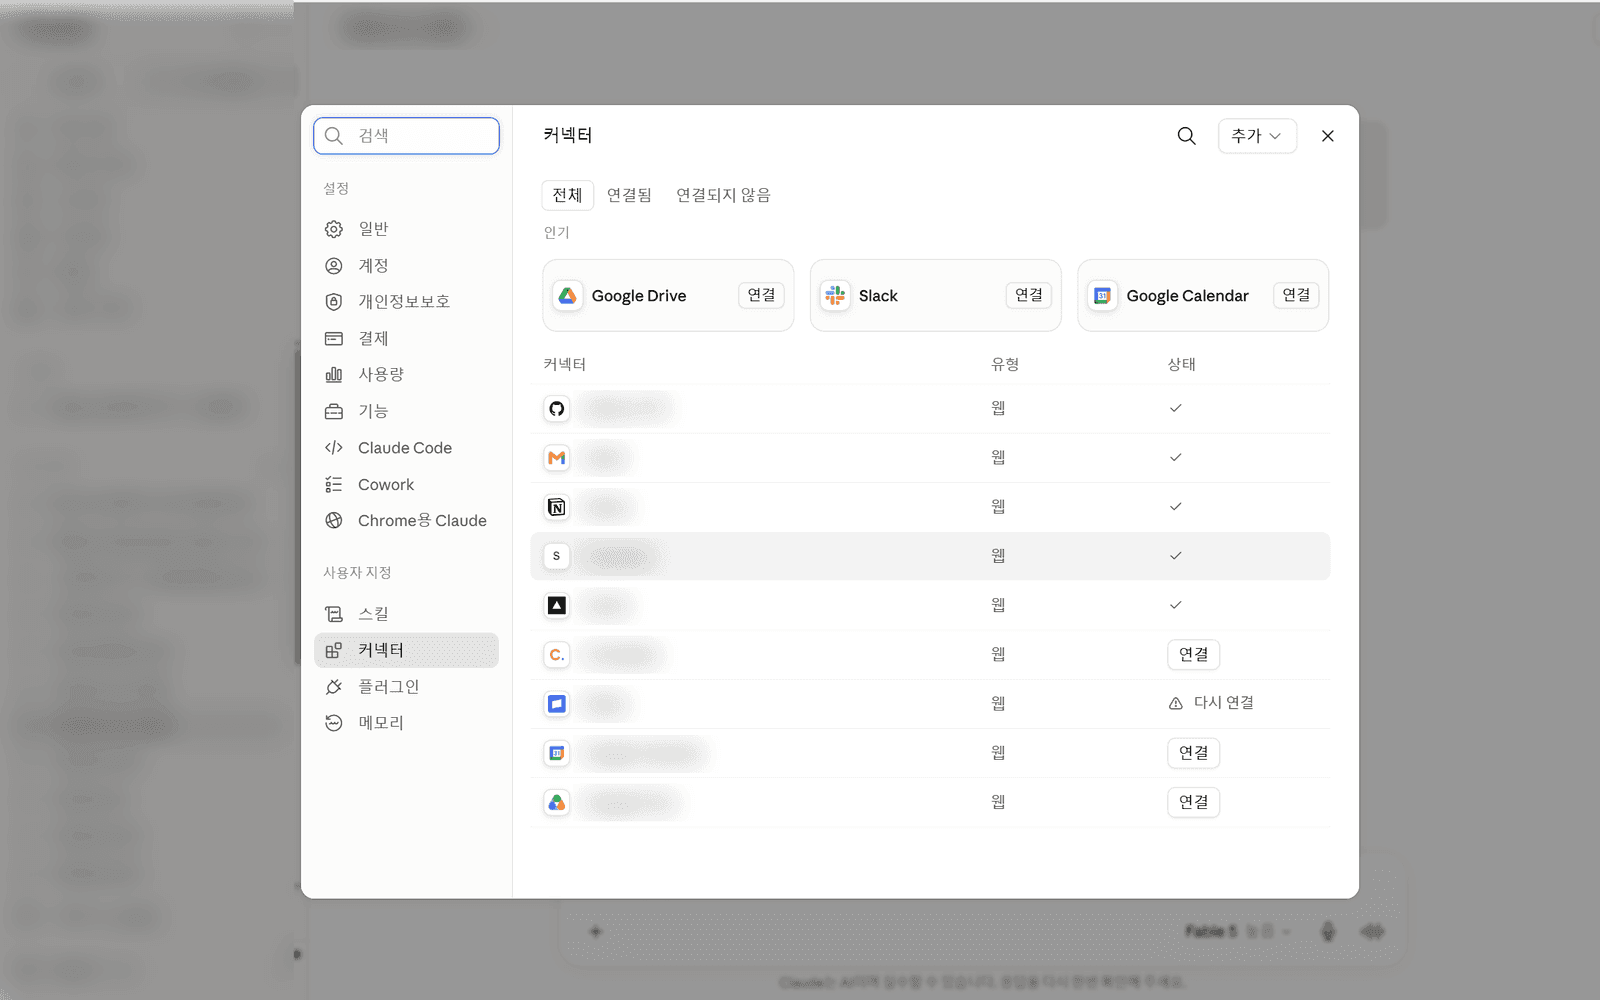Viewport: 1600px width, 1000px height.
Task: Click the Claude Code code-bracket icon
Action: pos(334,448)
